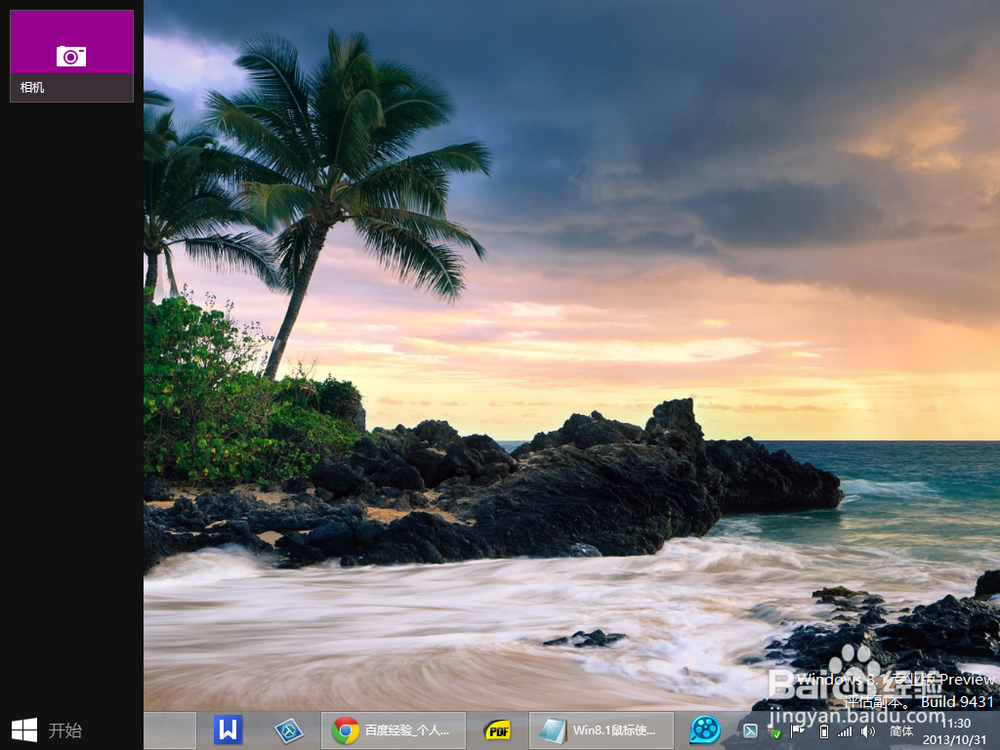Open the blue W application on the taskbar
Image resolution: width=1000 pixels, height=750 pixels.
(228, 731)
